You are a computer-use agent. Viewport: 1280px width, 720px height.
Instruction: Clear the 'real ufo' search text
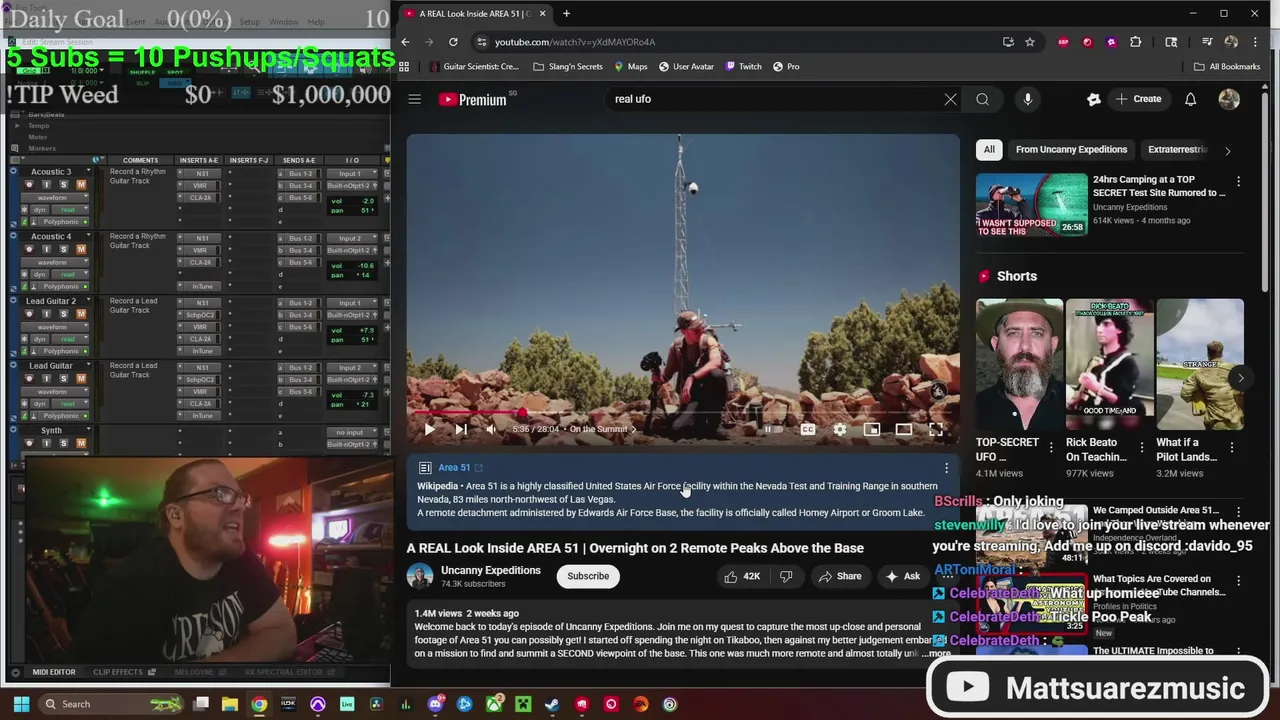coord(950,99)
